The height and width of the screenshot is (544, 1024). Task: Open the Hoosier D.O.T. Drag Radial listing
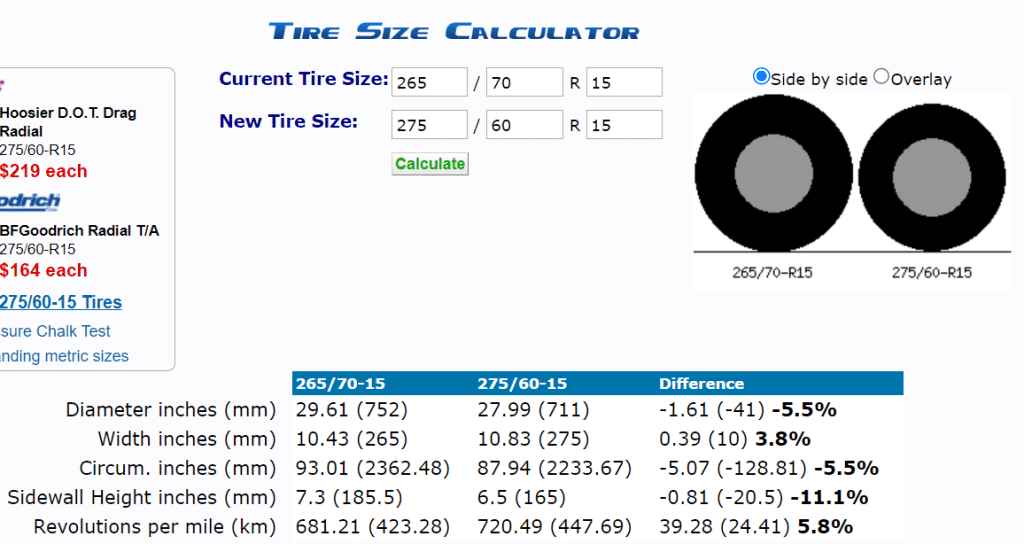[x=68, y=122]
